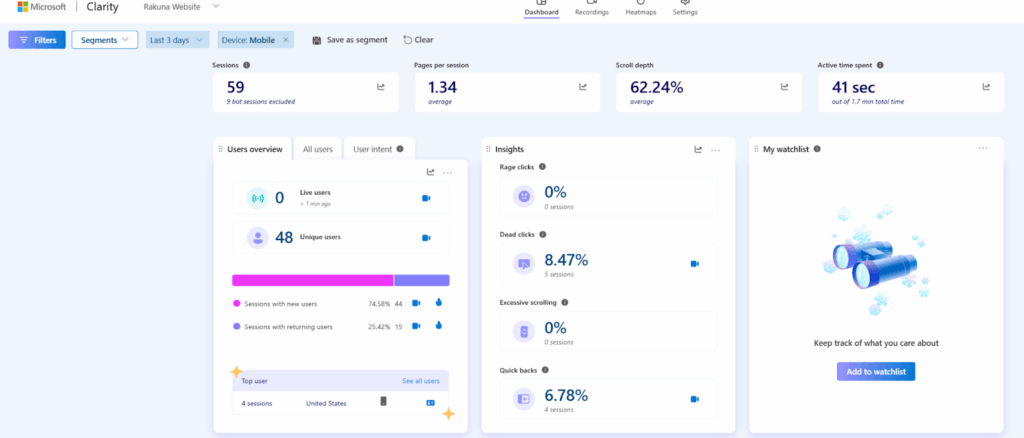Open heatmap for returning users sessions
Screen dimensions: 1024x438
(x=438, y=326)
